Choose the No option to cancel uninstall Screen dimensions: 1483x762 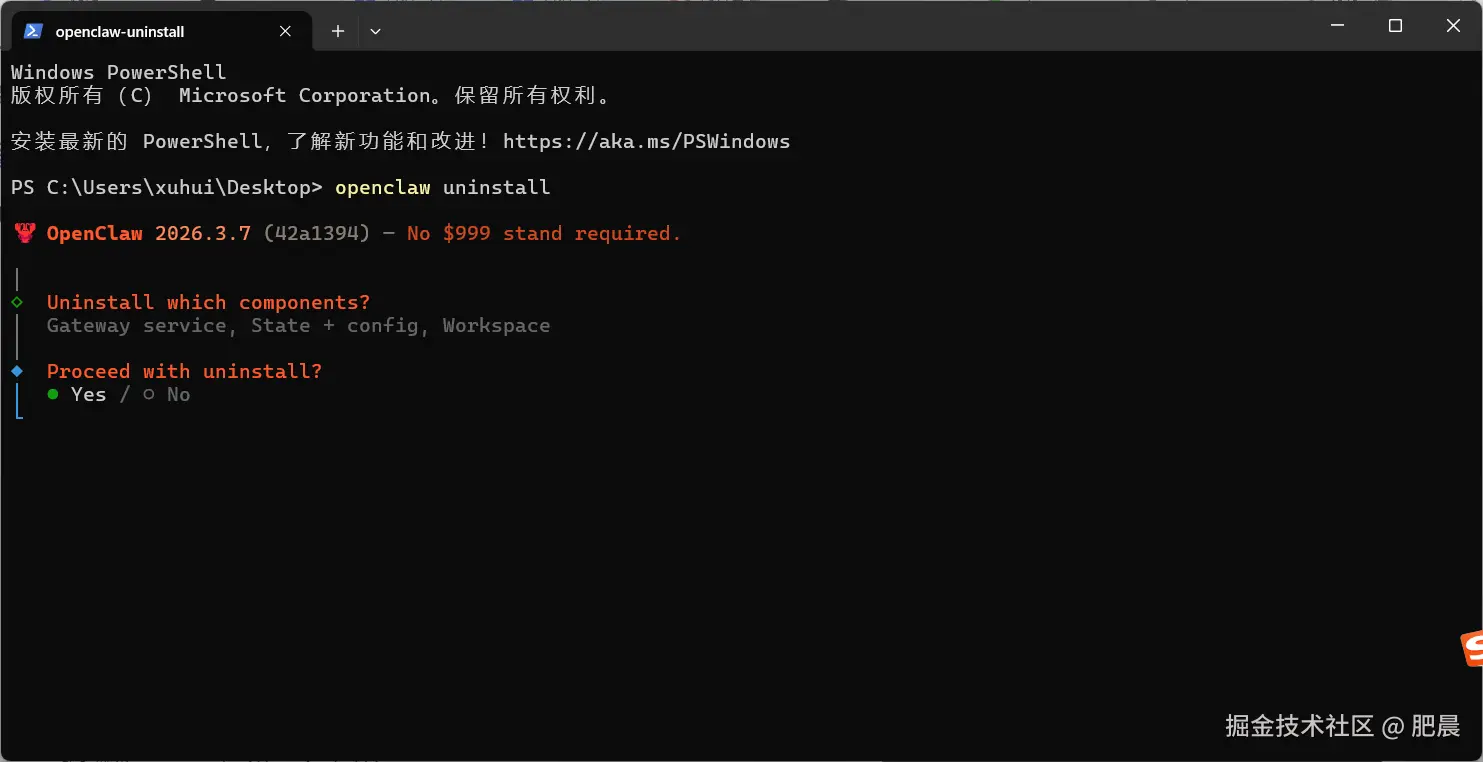(x=166, y=394)
